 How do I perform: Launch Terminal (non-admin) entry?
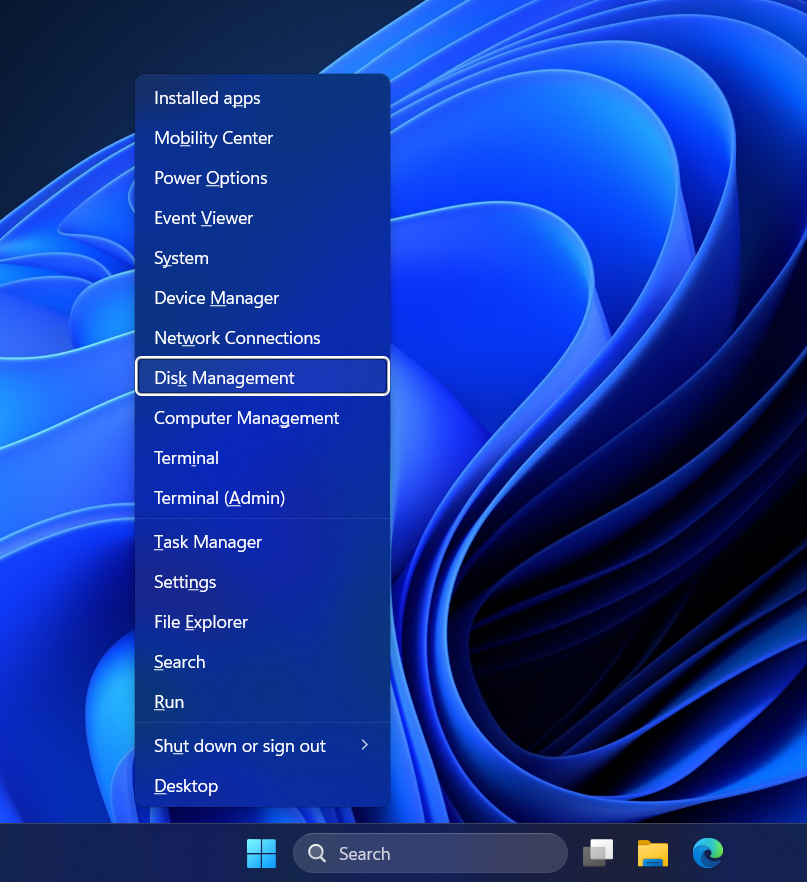(x=262, y=458)
